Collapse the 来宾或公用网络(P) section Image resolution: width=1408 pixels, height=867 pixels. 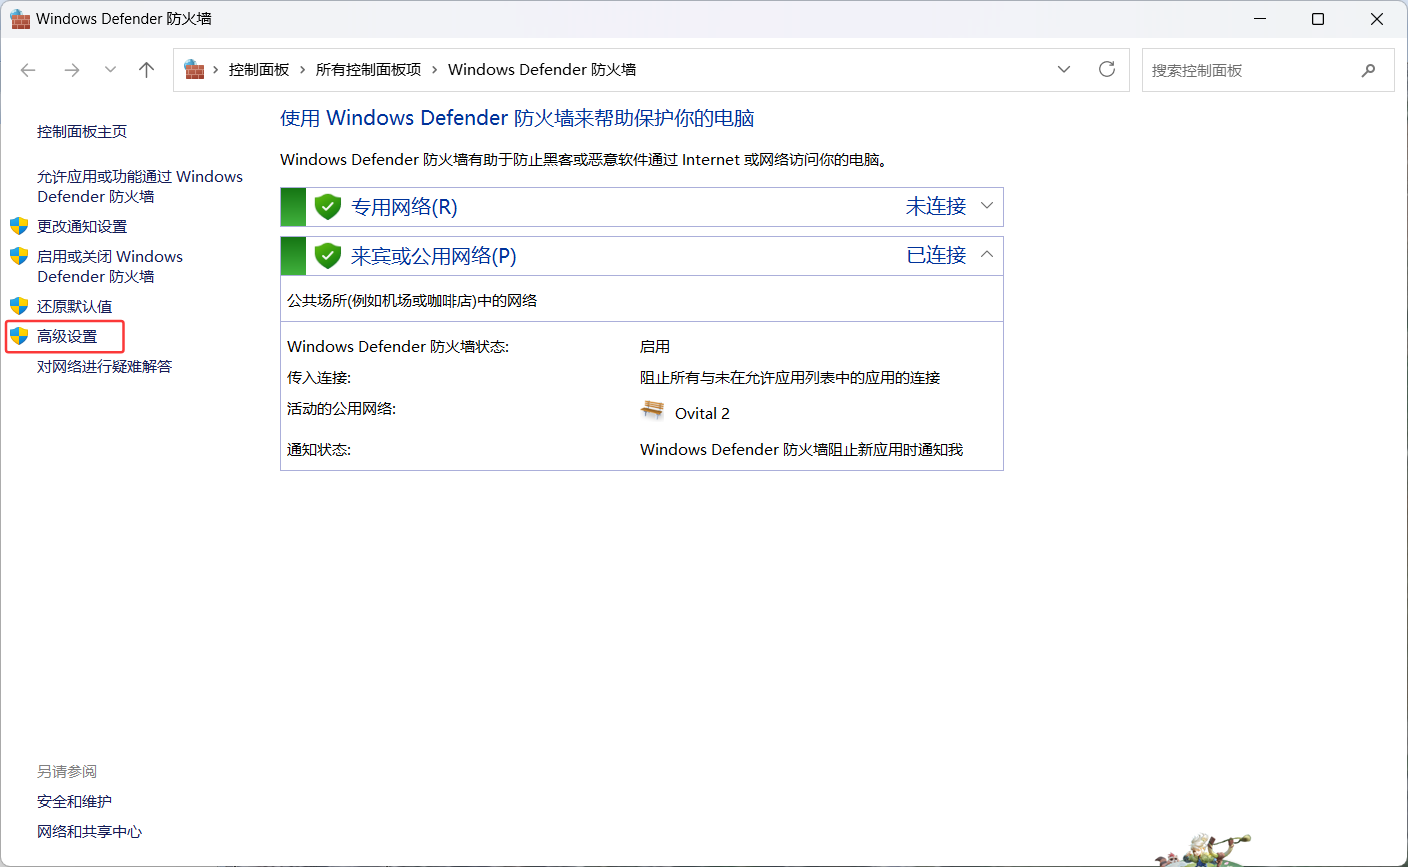987,255
